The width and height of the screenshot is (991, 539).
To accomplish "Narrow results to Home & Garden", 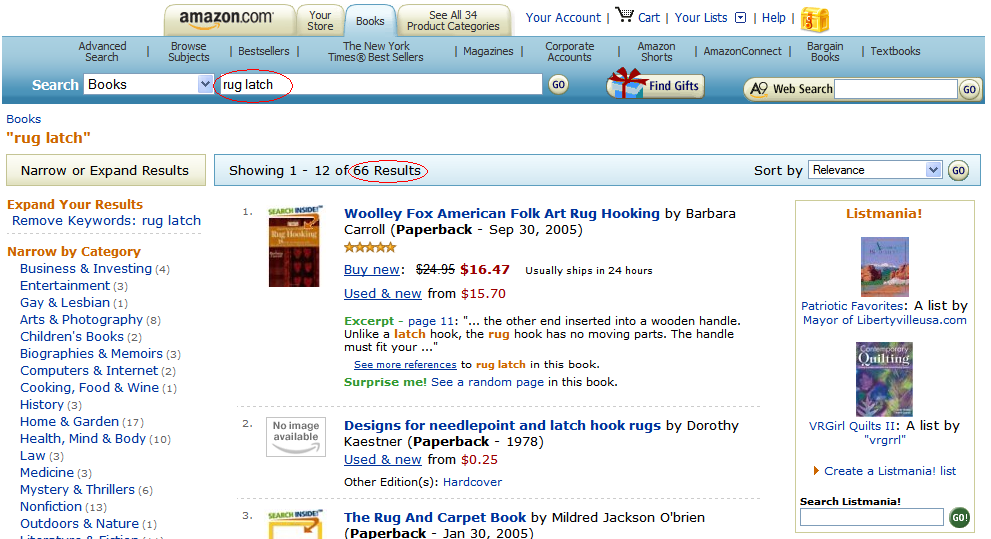I will point(69,422).
